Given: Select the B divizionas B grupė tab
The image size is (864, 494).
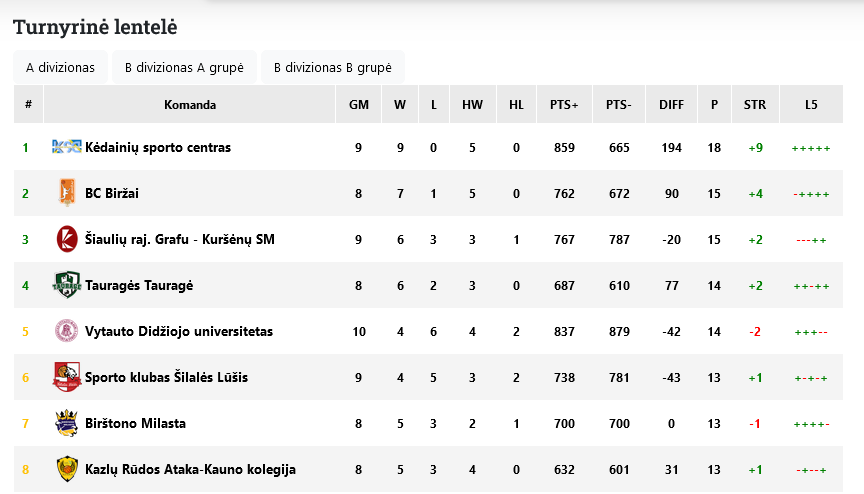Looking at the screenshot, I should (x=333, y=67).
